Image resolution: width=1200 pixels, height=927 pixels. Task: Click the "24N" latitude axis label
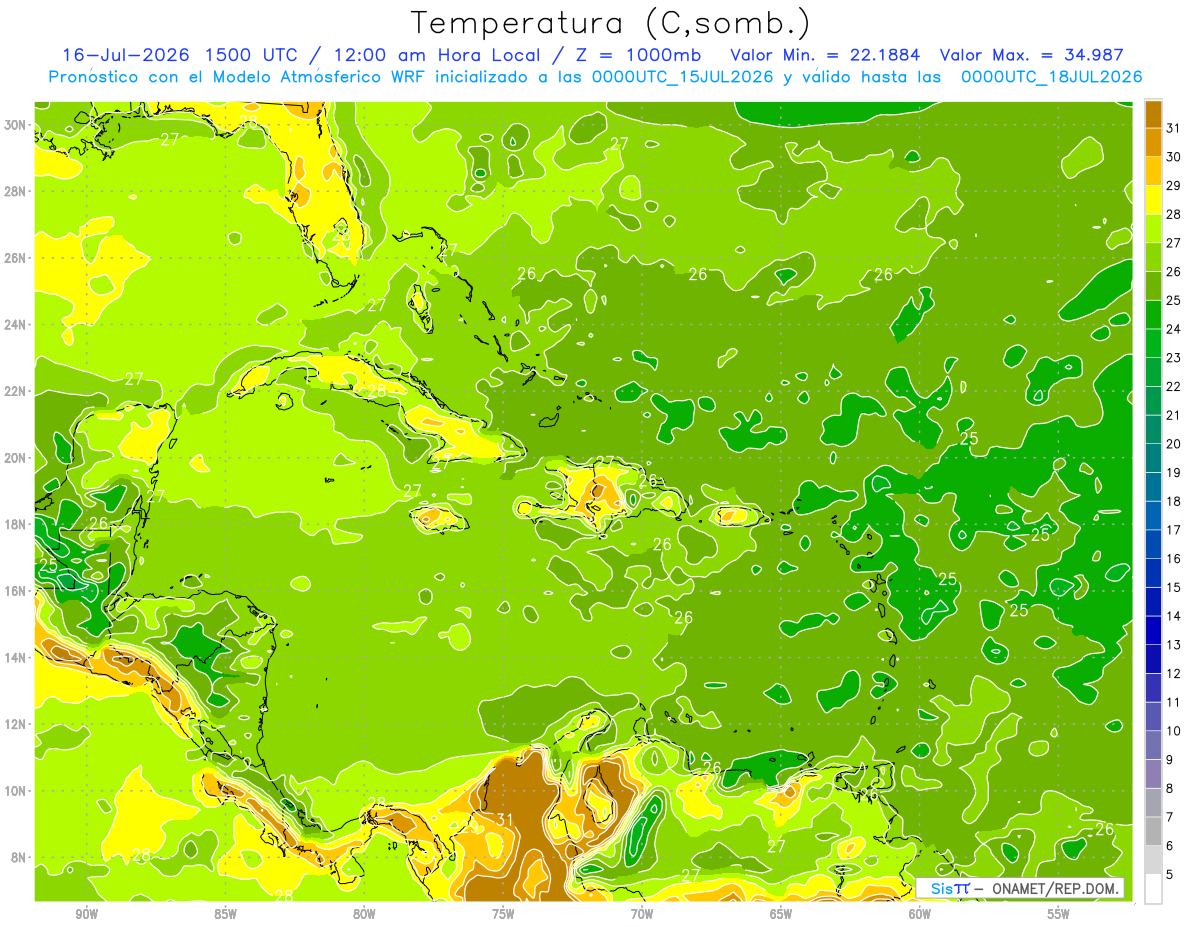(17, 325)
